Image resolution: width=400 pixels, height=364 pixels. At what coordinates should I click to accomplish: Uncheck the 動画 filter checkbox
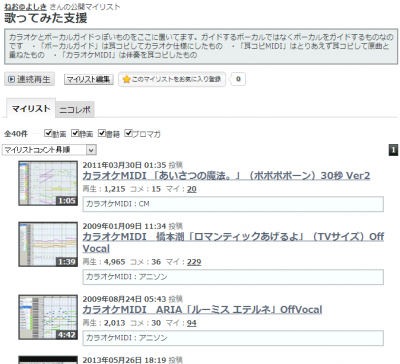(48, 133)
